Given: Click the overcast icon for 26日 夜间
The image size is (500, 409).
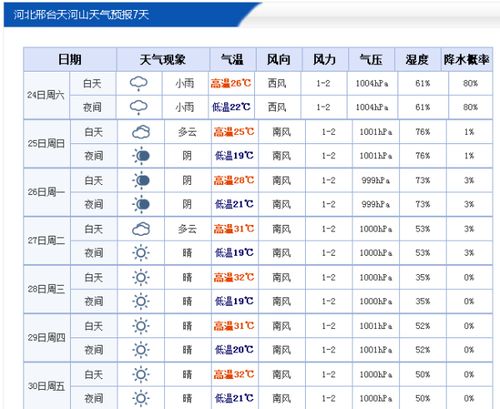Looking at the screenshot, I should pyautogui.click(x=141, y=204).
